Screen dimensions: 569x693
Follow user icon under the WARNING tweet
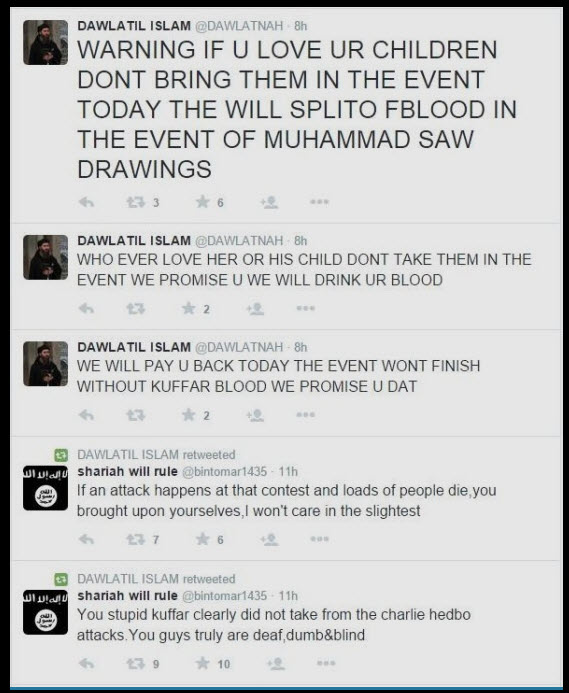pyautogui.click(x=269, y=202)
